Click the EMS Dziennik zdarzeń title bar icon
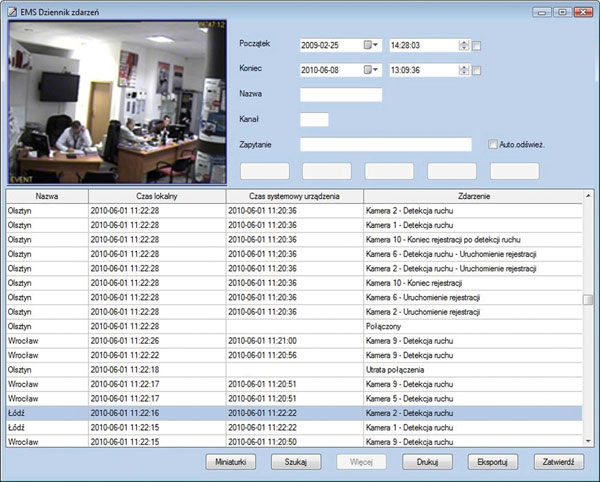Viewport: 600px width, 482px height. pyautogui.click(x=12, y=12)
